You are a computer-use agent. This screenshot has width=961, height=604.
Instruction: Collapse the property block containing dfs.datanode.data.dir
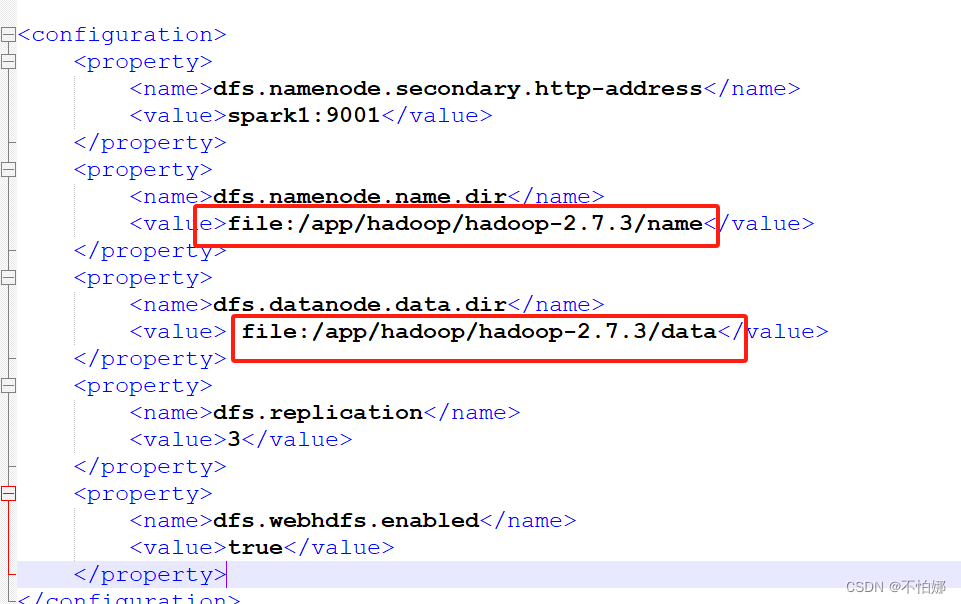(x=8, y=277)
